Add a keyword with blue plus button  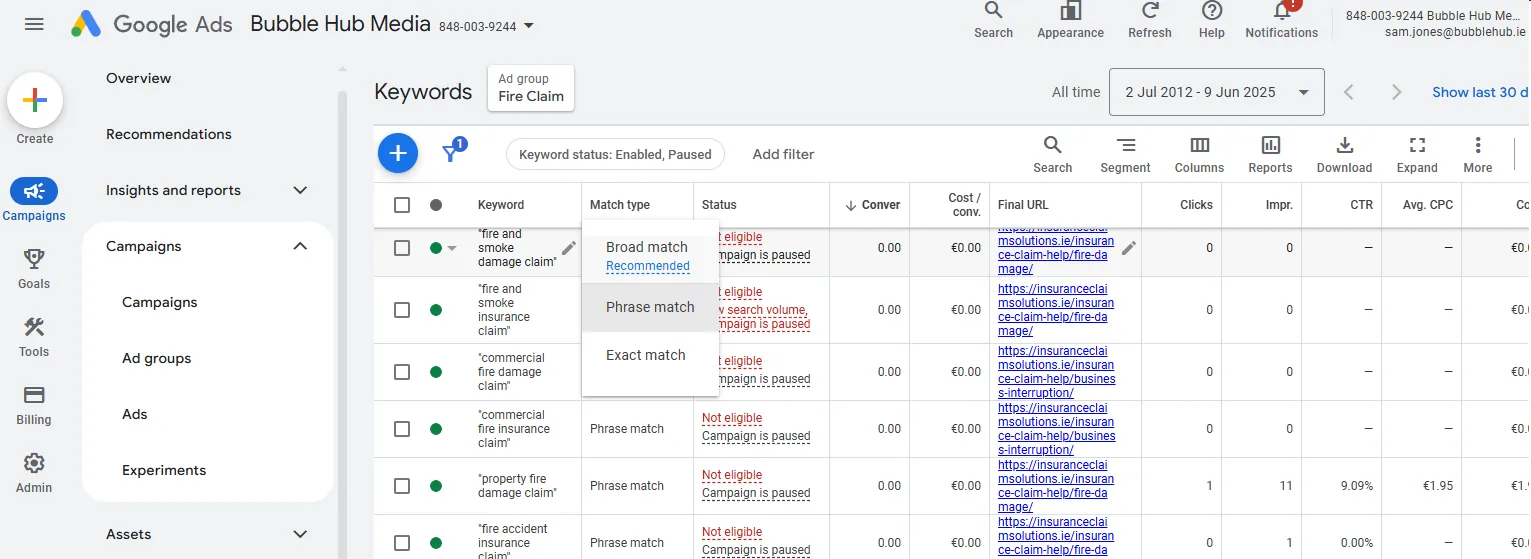tap(398, 153)
